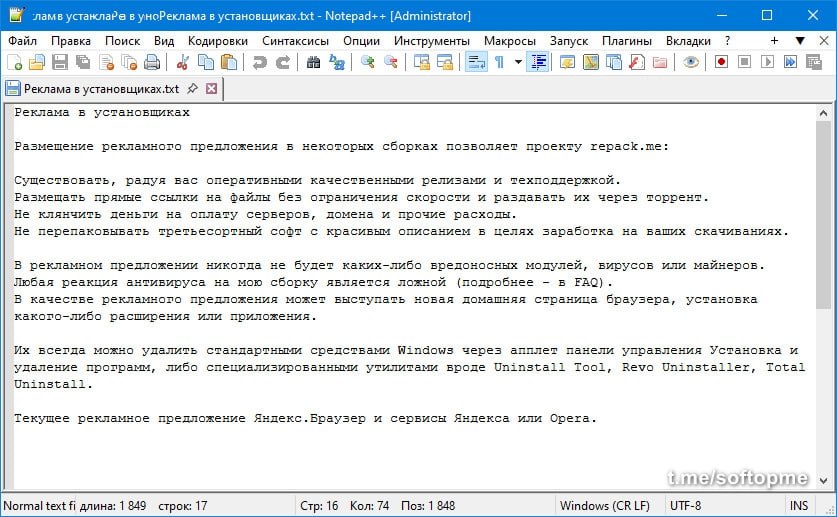Save the recorded macro icon
Screen dimensions: 837x517
(814, 62)
